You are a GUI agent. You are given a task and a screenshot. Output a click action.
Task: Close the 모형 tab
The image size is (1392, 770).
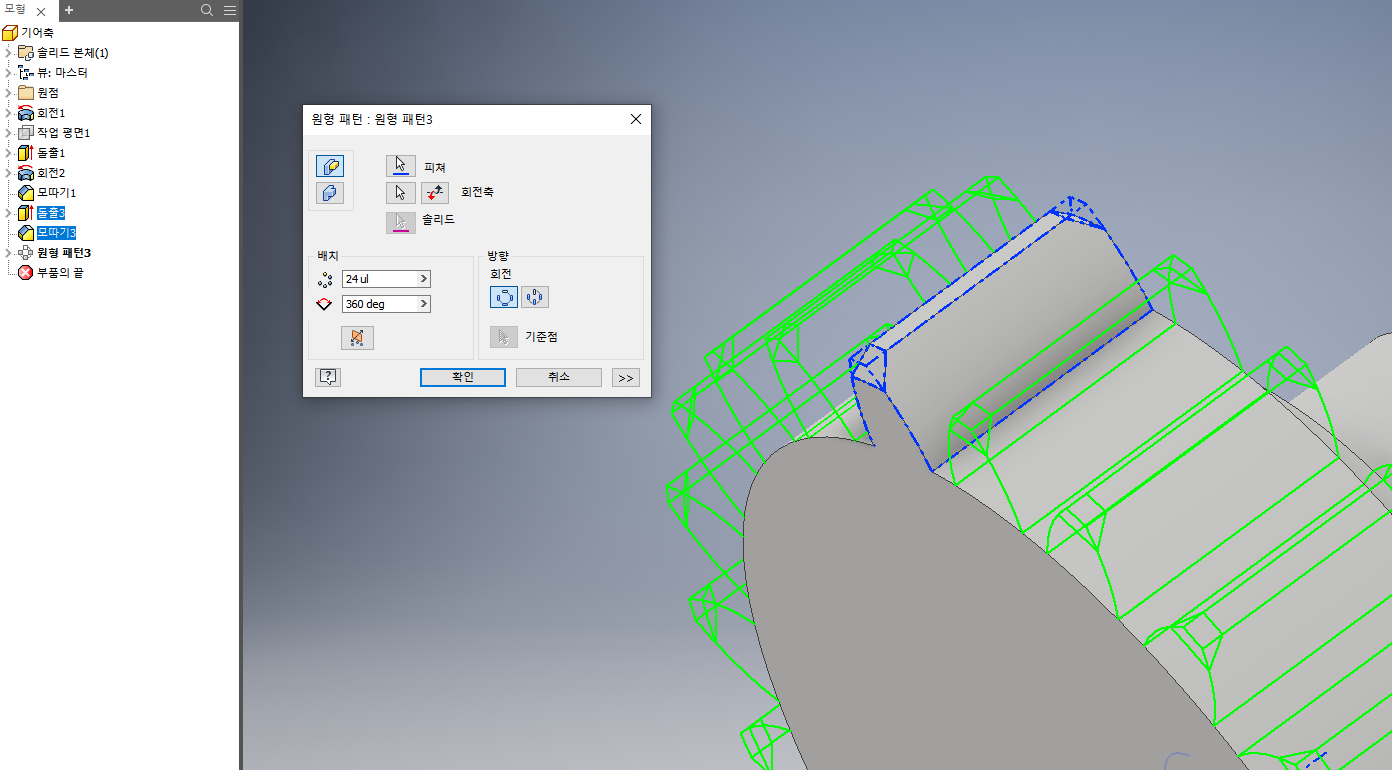(41, 11)
